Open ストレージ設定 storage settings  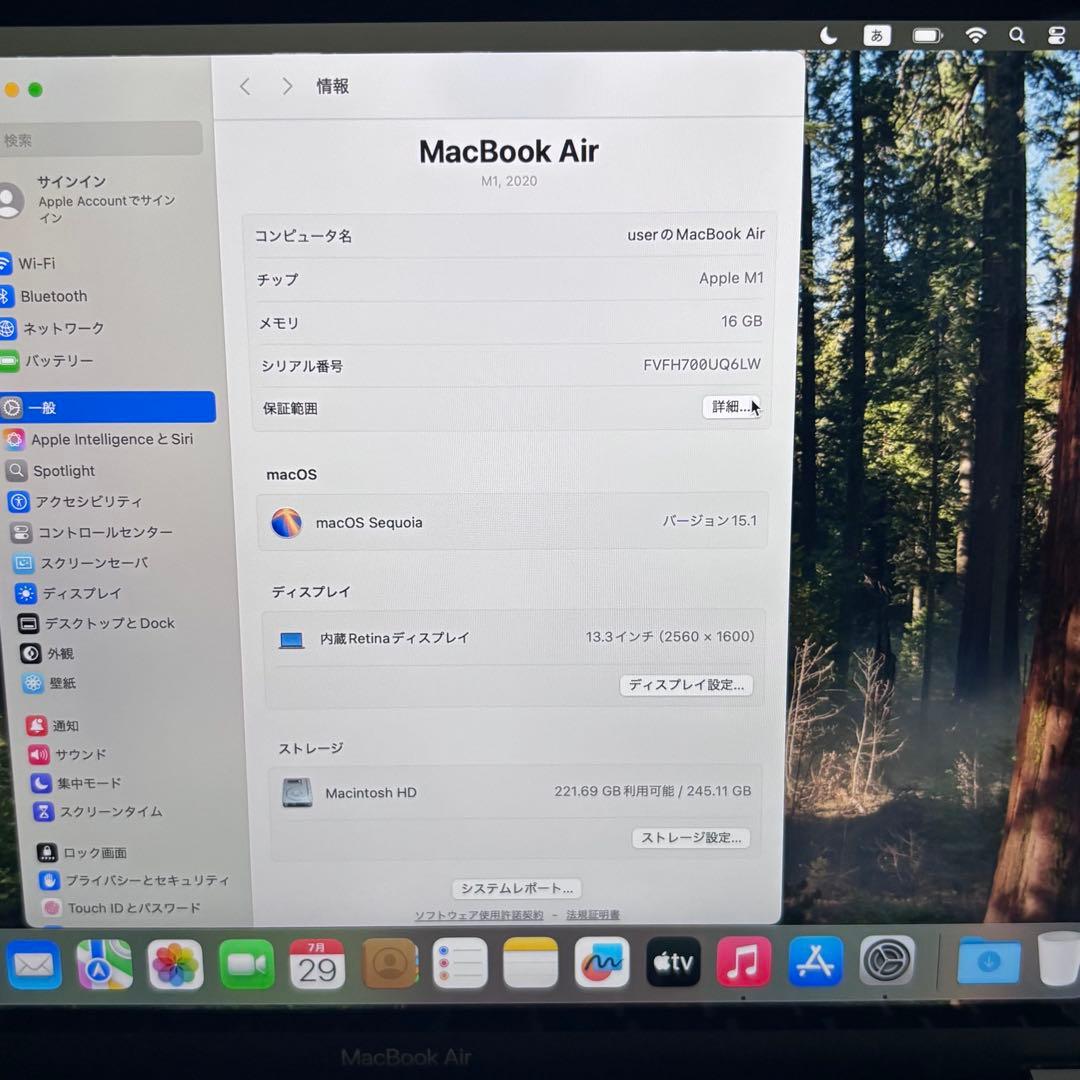point(691,839)
